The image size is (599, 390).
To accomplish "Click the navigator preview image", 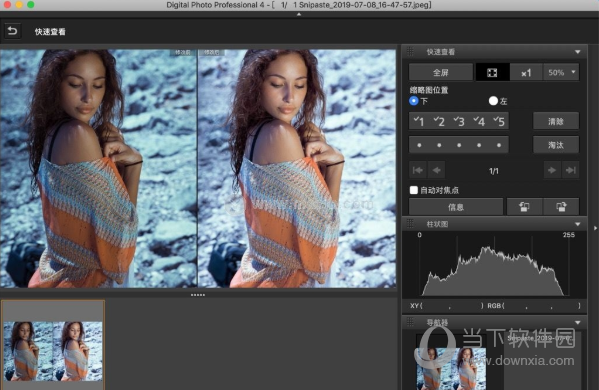I will 451,368.
